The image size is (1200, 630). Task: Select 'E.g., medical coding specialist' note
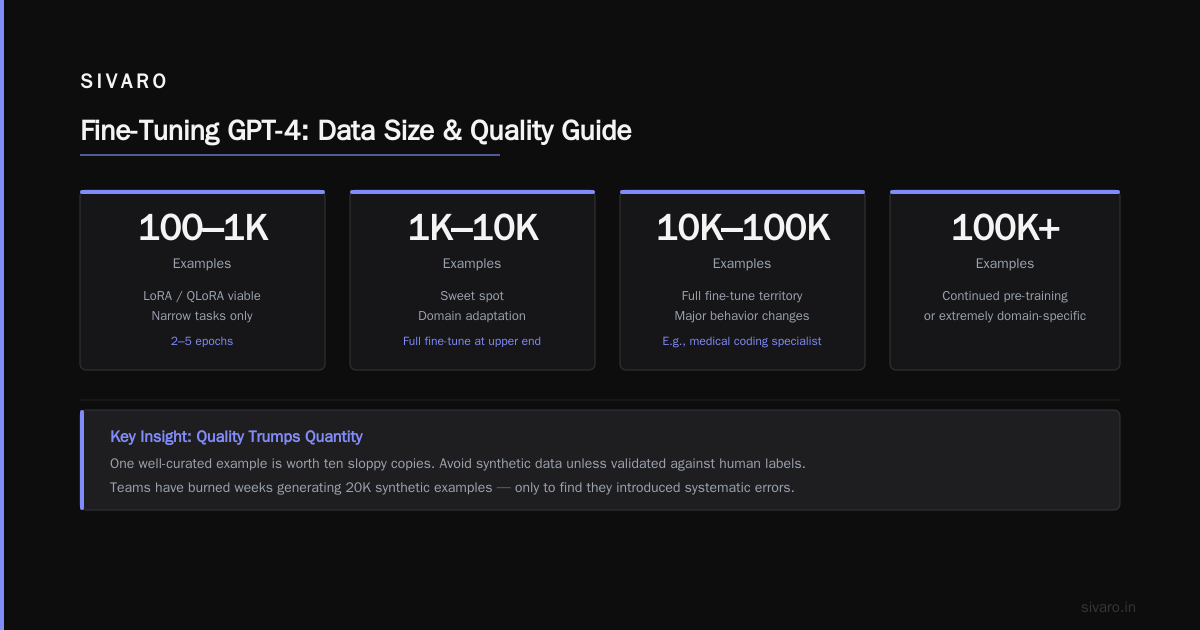click(742, 341)
